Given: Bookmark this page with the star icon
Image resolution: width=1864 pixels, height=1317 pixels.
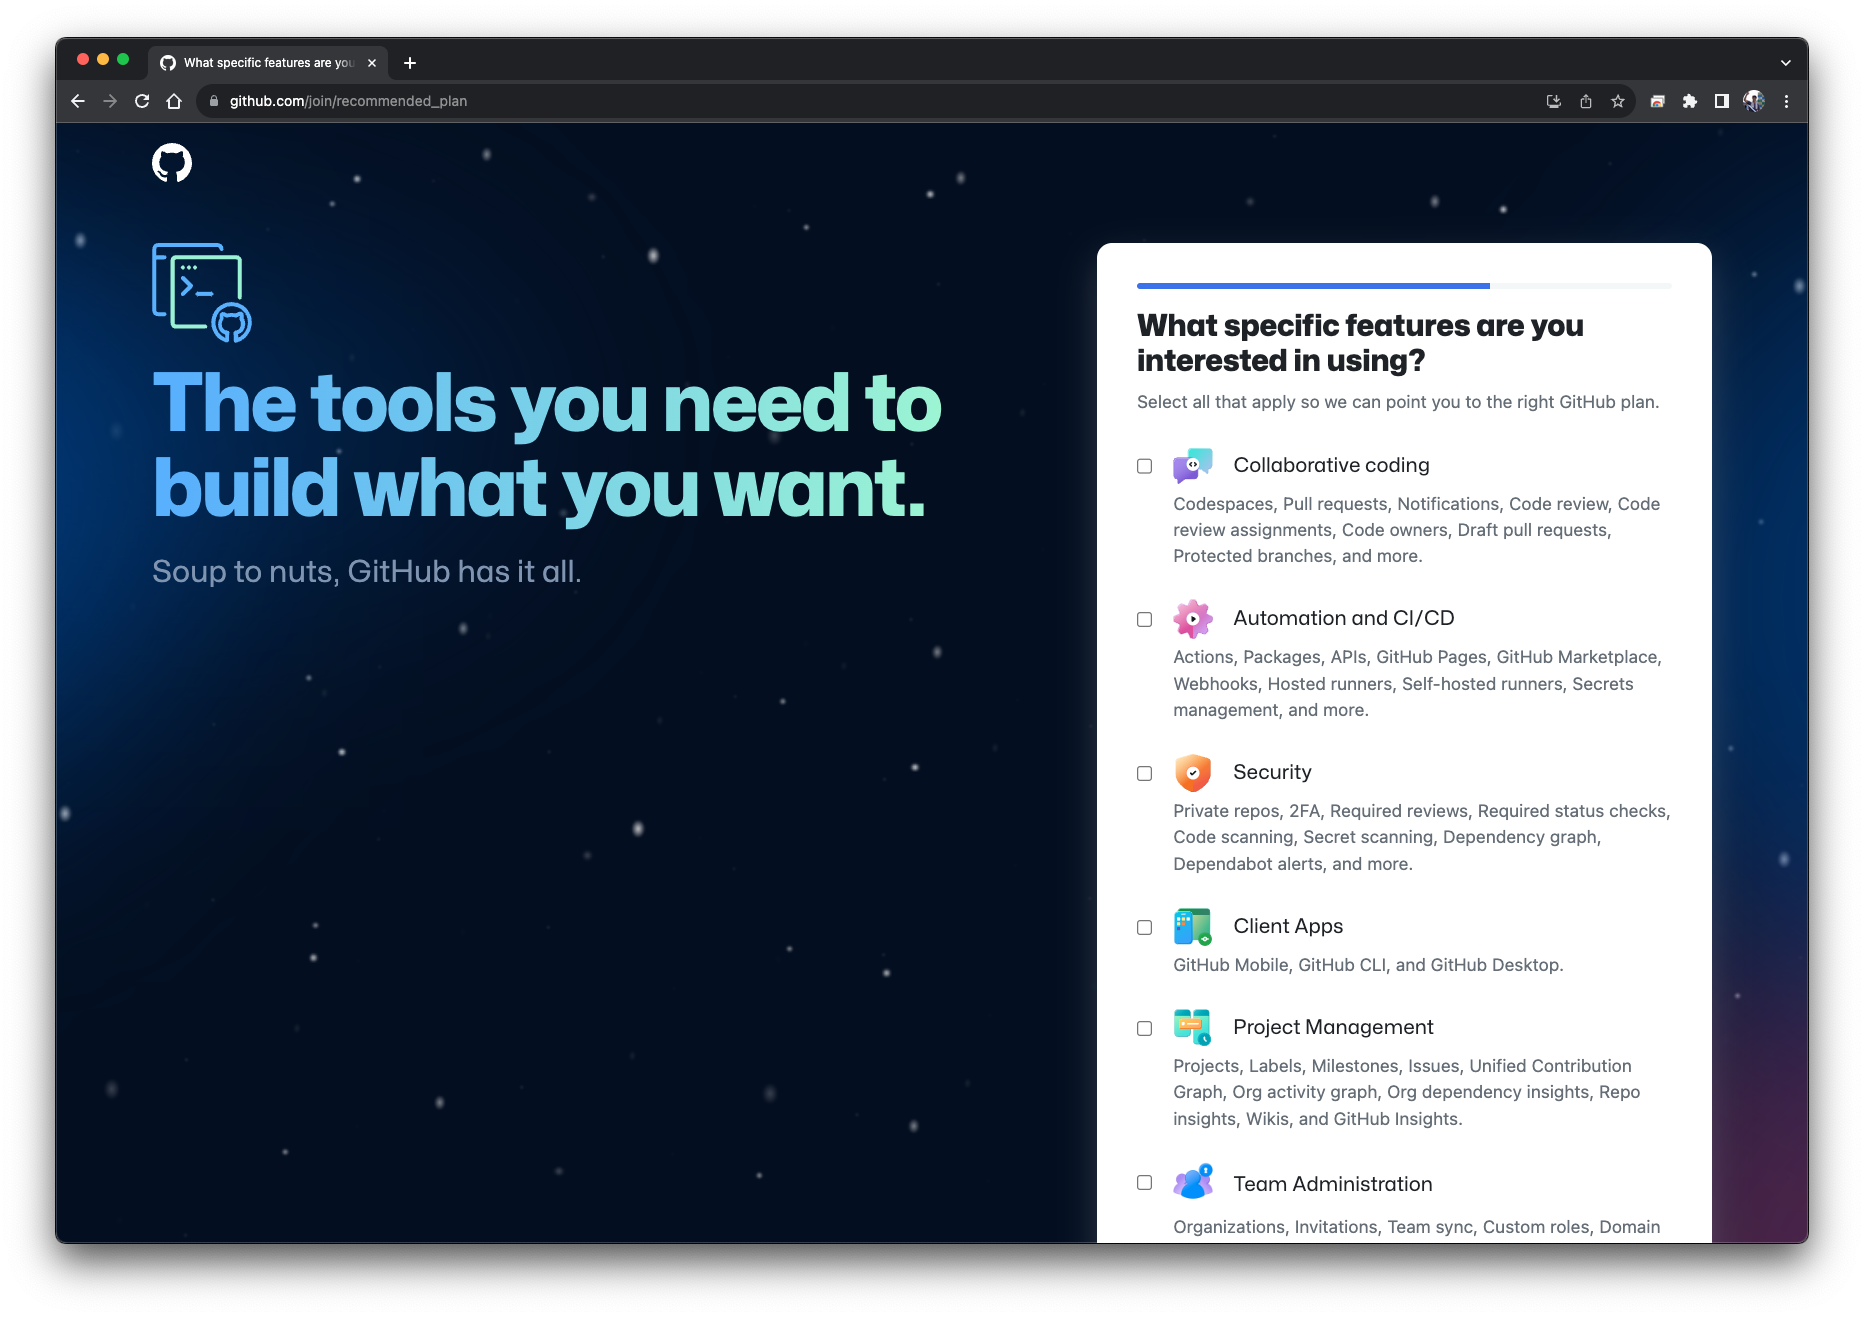Looking at the screenshot, I should [1617, 101].
